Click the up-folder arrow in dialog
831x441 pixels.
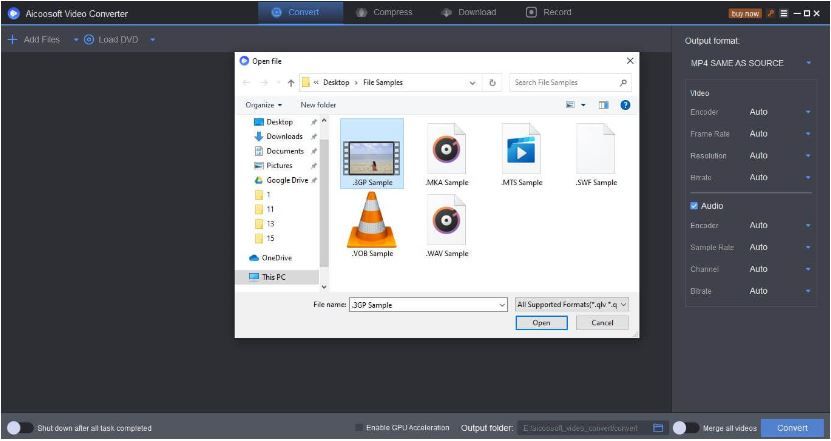pyautogui.click(x=291, y=83)
